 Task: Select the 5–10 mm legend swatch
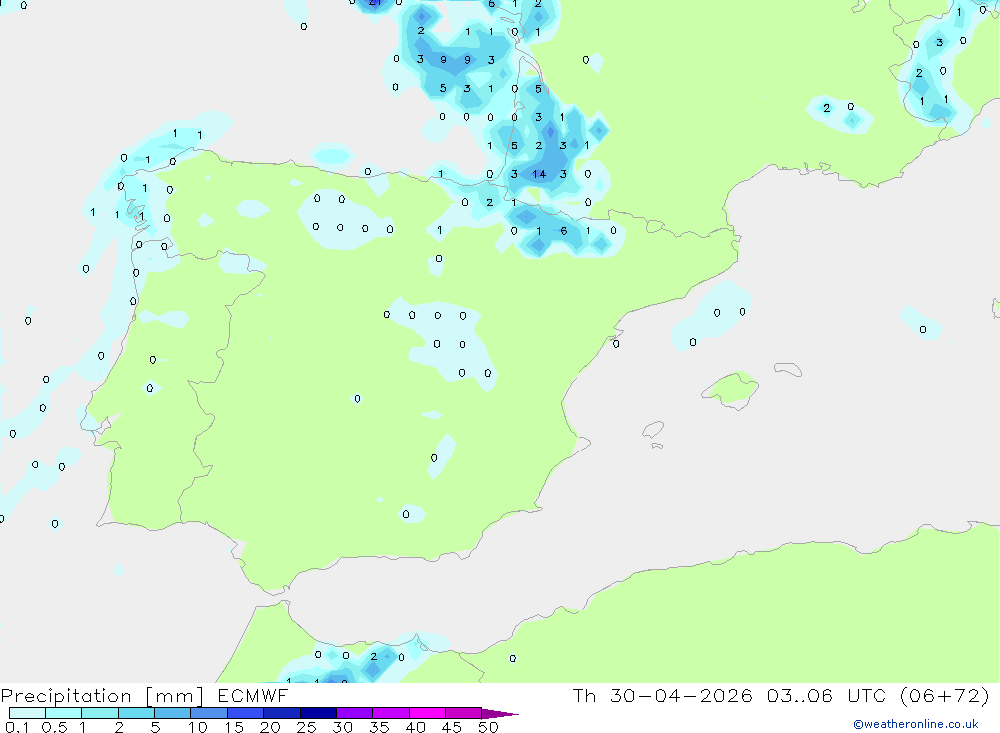click(173, 713)
